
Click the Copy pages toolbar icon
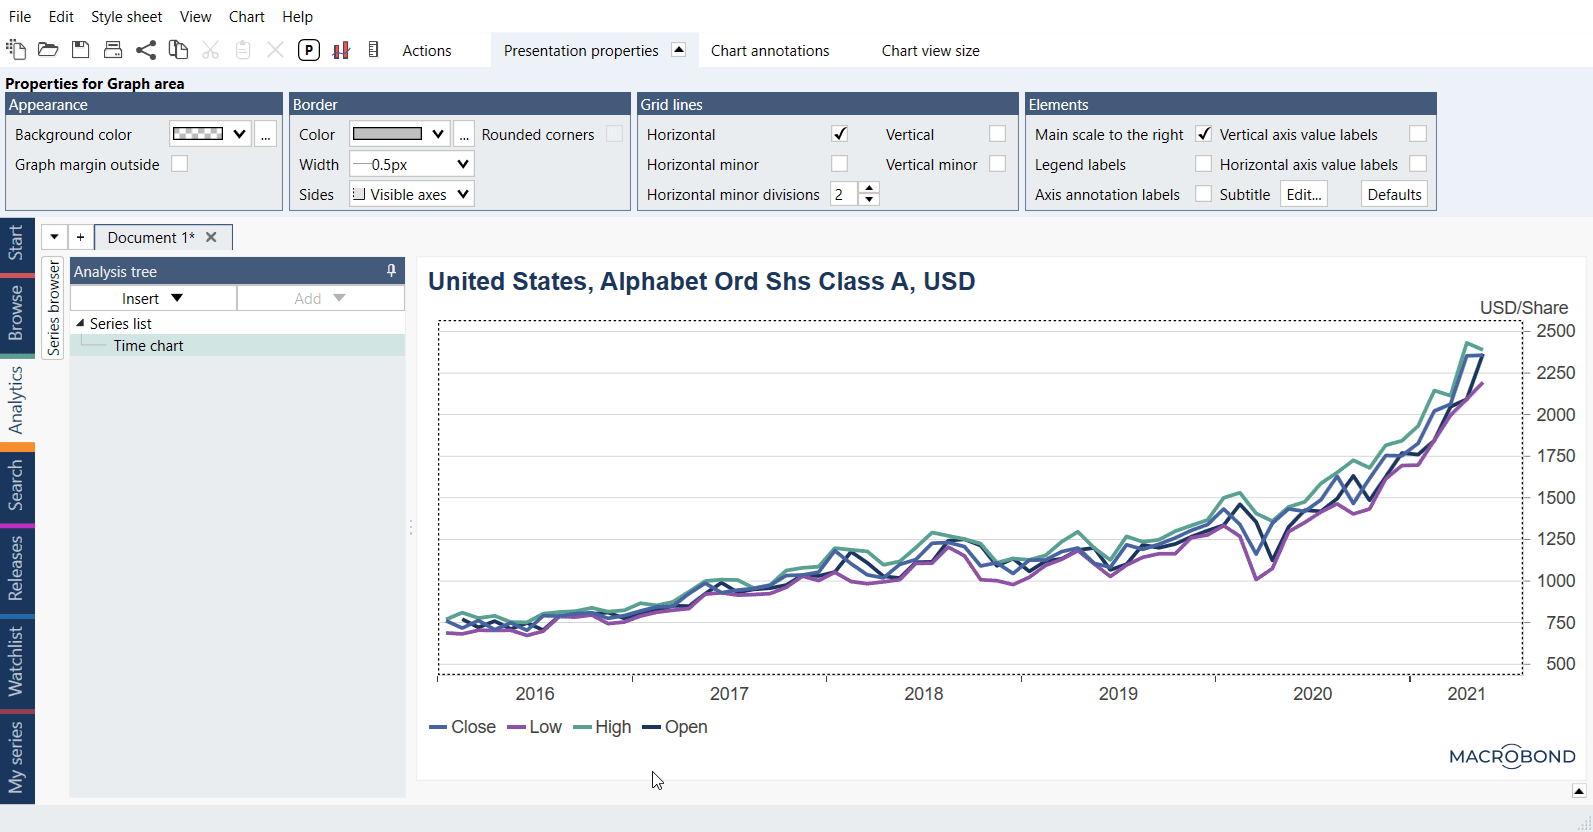[x=178, y=50]
